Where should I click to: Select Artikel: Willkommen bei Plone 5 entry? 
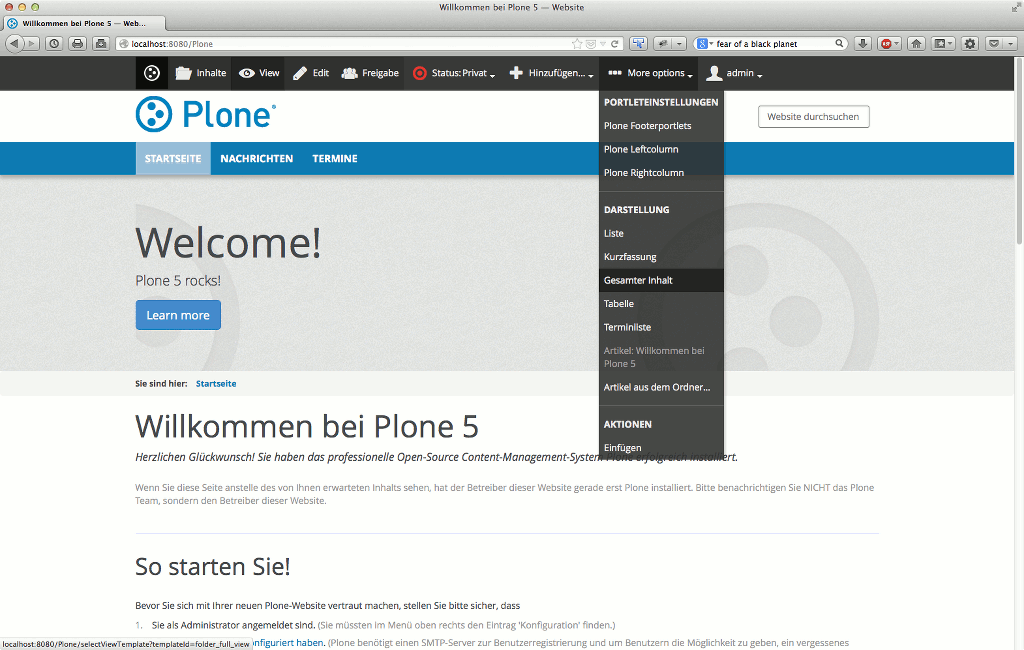661,357
